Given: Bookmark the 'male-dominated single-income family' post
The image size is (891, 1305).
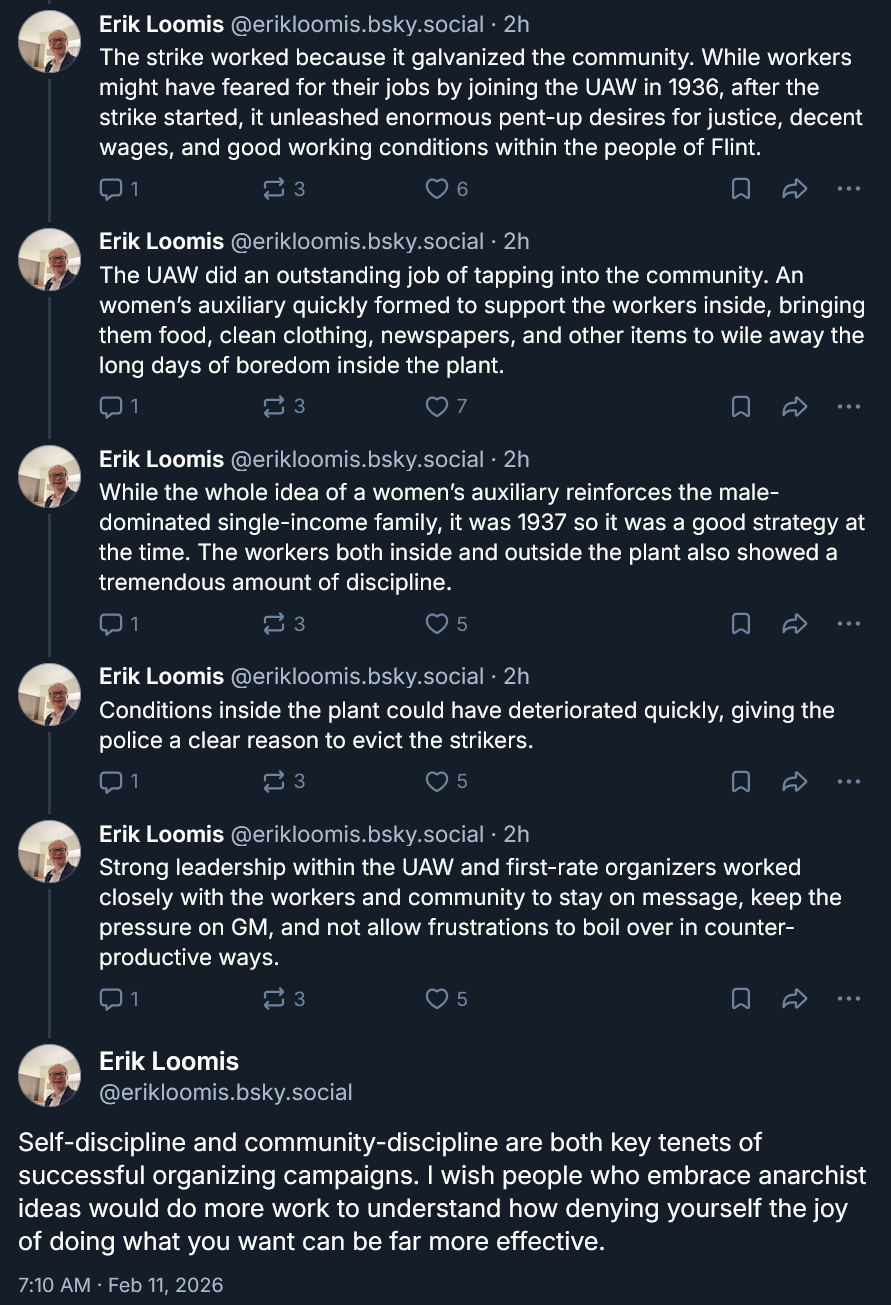Looking at the screenshot, I should pos(741,624).
